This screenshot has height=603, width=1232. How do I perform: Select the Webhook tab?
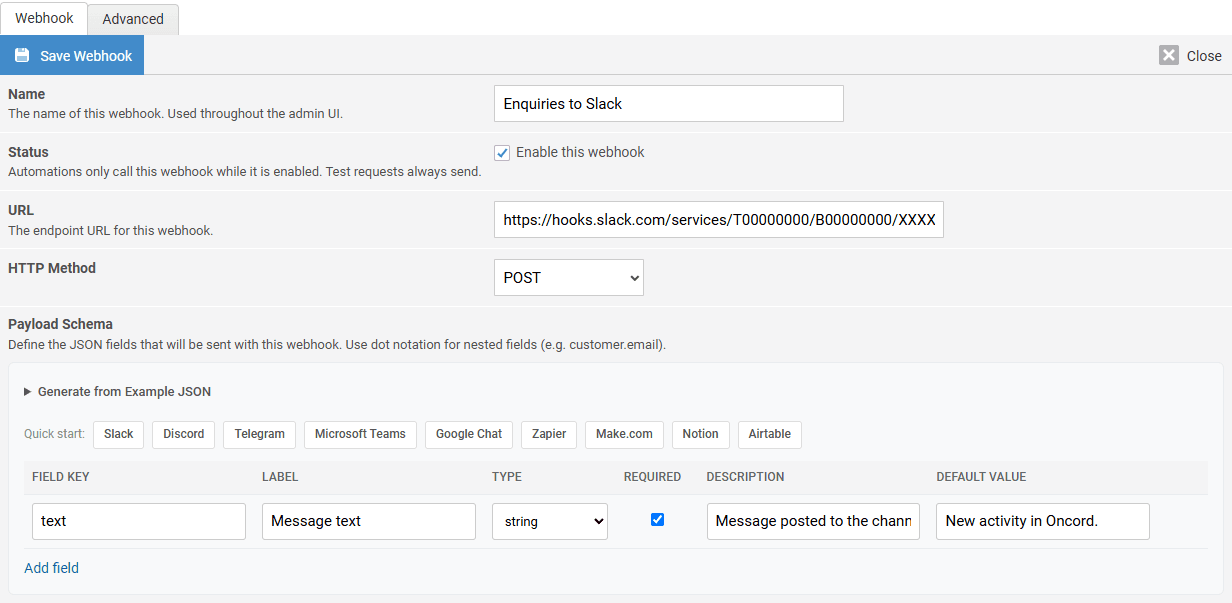tap(44, 18)
